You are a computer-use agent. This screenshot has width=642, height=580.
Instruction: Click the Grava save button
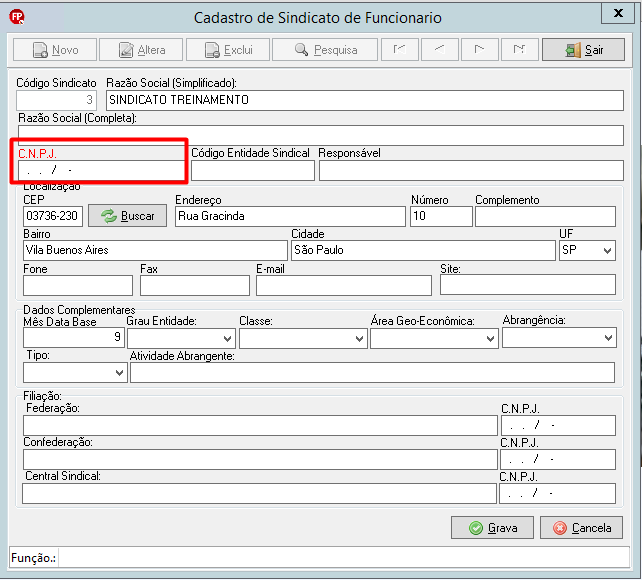[x=493, y=528]
